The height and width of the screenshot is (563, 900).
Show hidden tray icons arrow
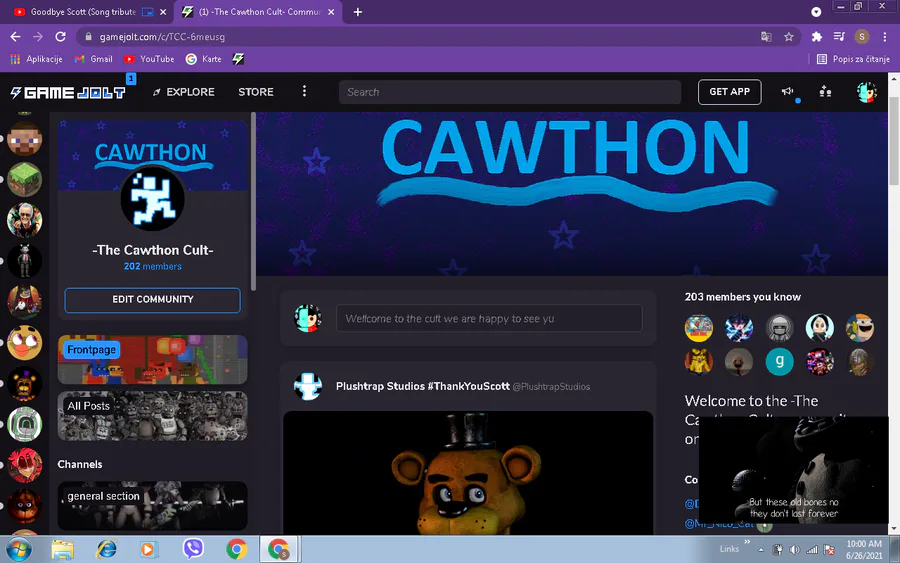click(x=761, y=550)
